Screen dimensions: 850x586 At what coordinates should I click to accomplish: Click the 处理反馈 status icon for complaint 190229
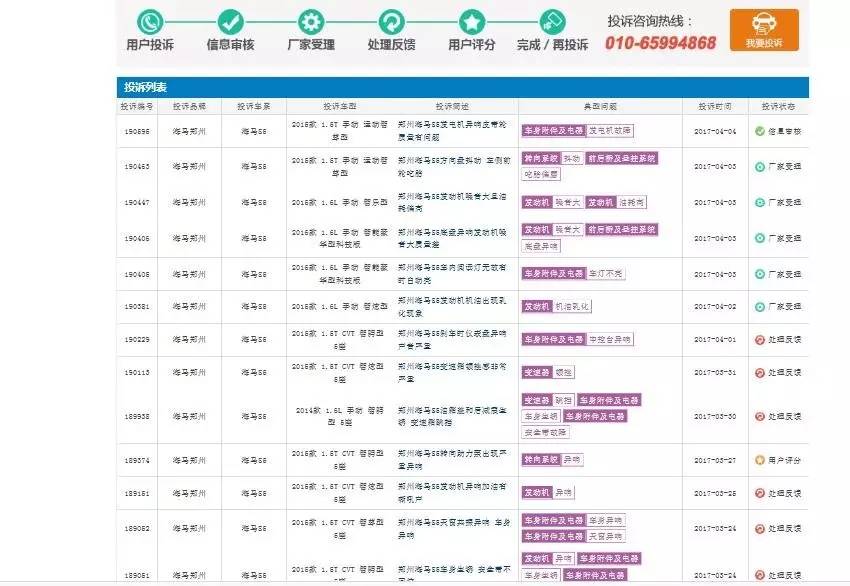pos(760,340)
